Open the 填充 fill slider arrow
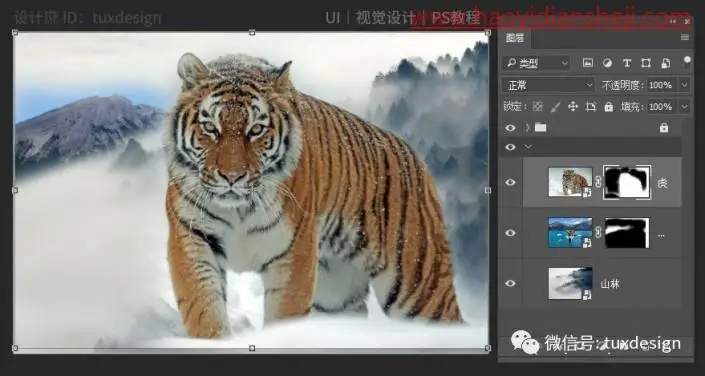 [x=684, y=107]
